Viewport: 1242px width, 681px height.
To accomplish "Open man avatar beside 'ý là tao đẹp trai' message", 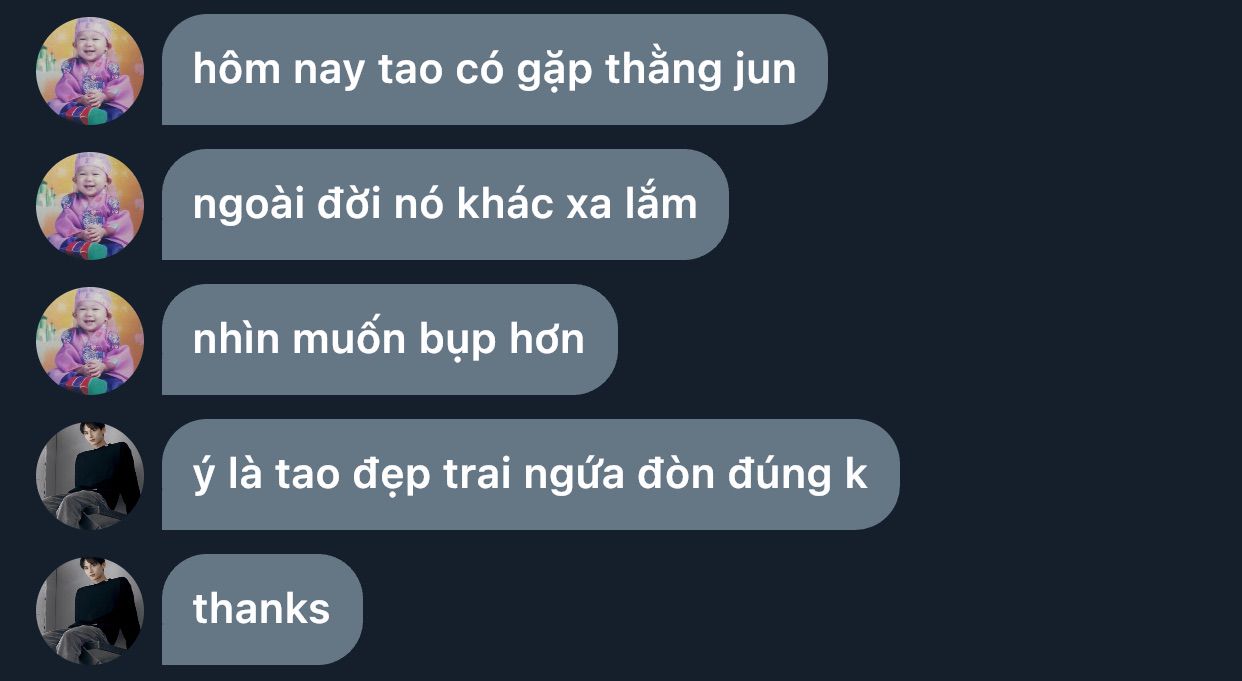I will (90, 475).
